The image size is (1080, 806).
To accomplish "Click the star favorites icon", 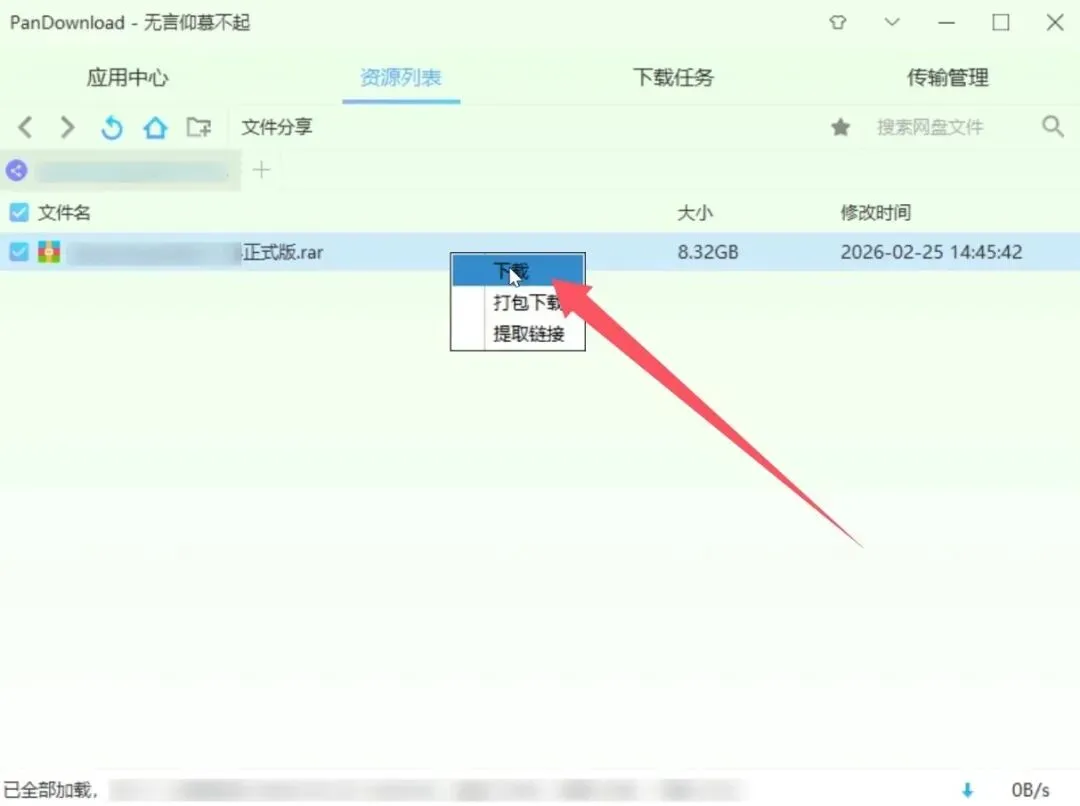I will coord(840,127).
